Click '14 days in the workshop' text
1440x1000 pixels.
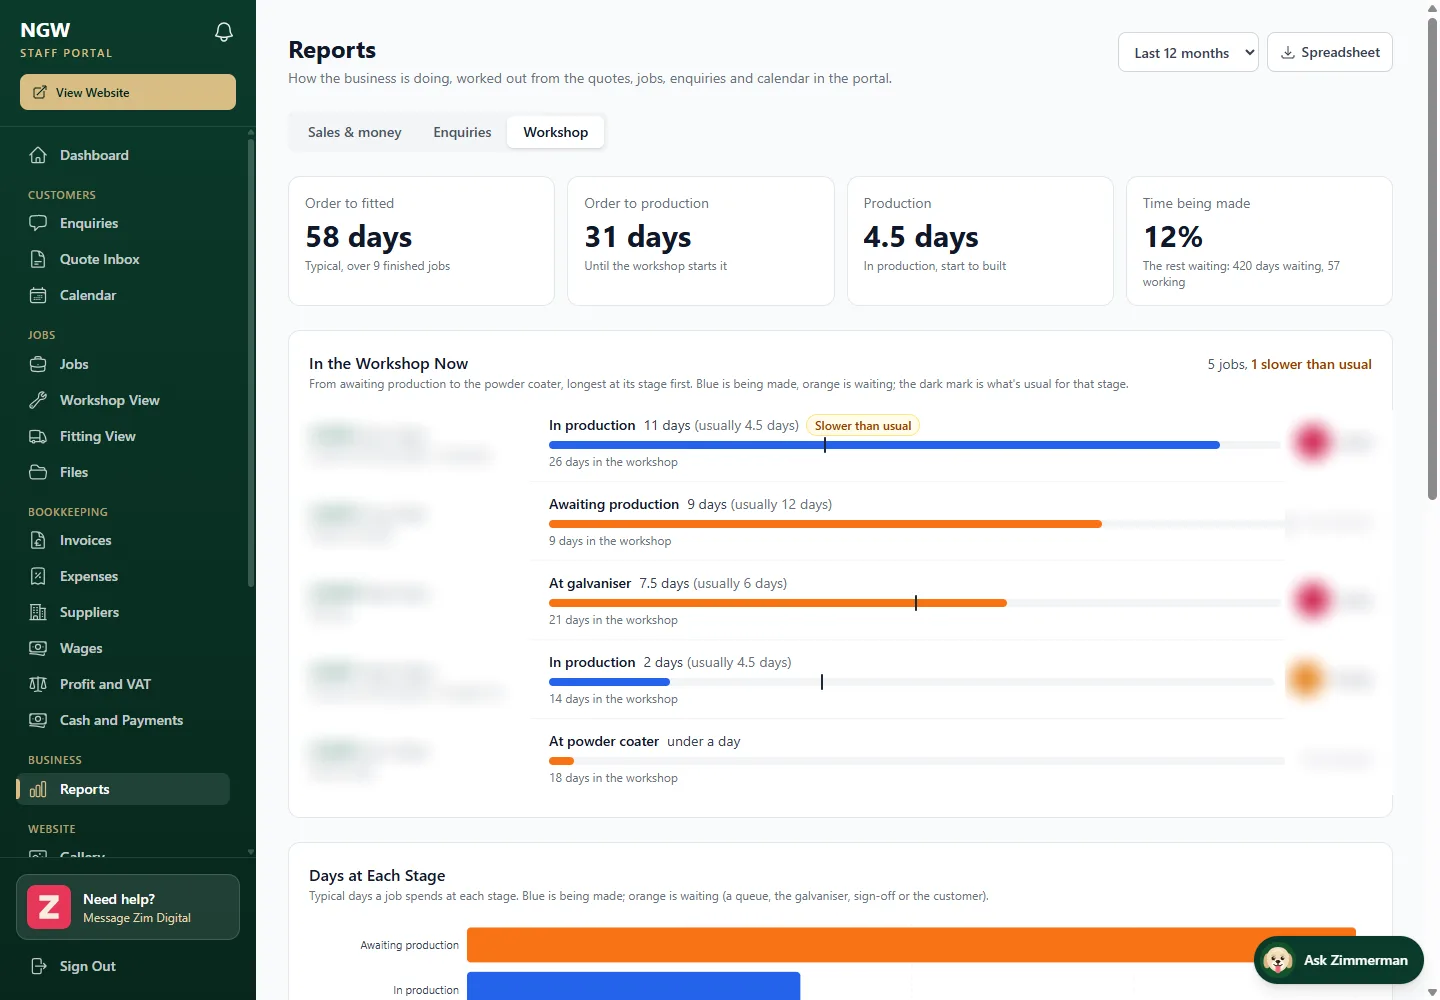coord(613,699)
